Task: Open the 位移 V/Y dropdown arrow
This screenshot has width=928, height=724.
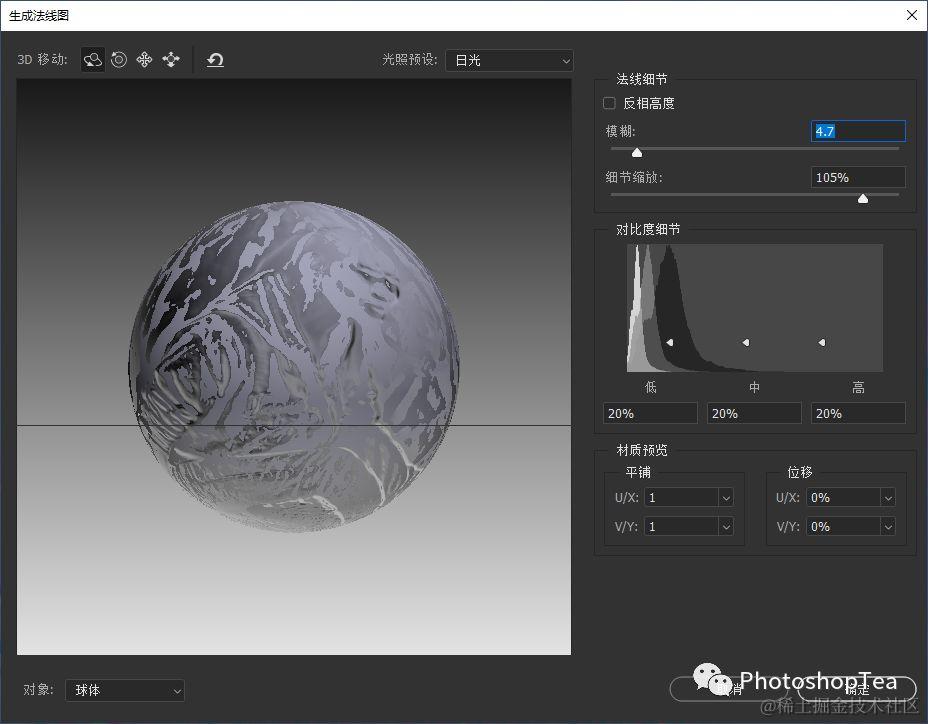Action: tap(888, 527)
